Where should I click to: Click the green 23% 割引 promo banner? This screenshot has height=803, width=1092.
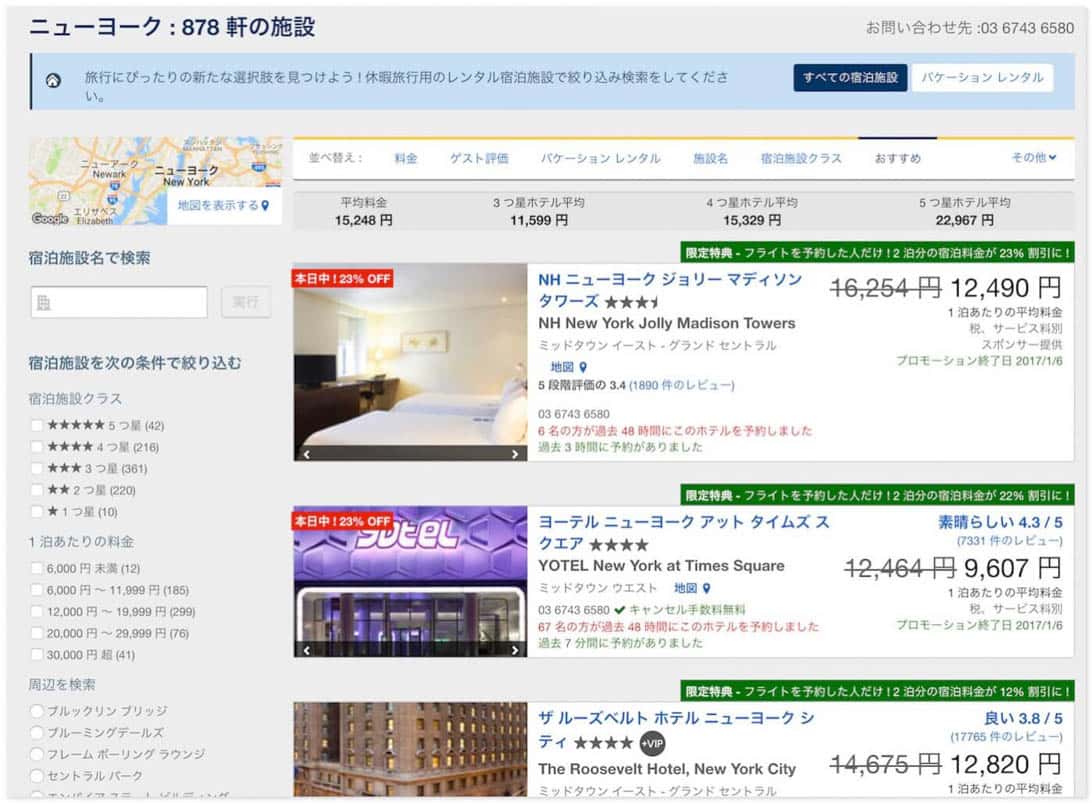click(x=877, y=252)
